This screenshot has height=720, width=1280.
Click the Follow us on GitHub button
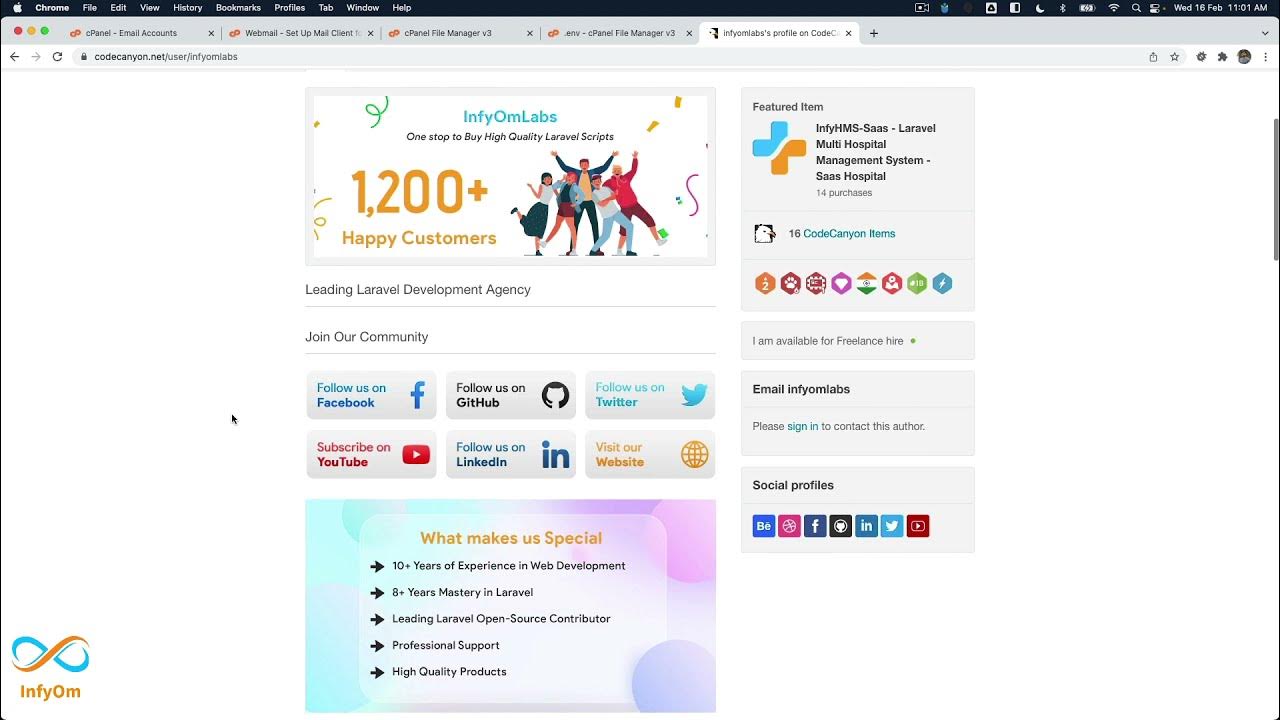tap(511, 395)
